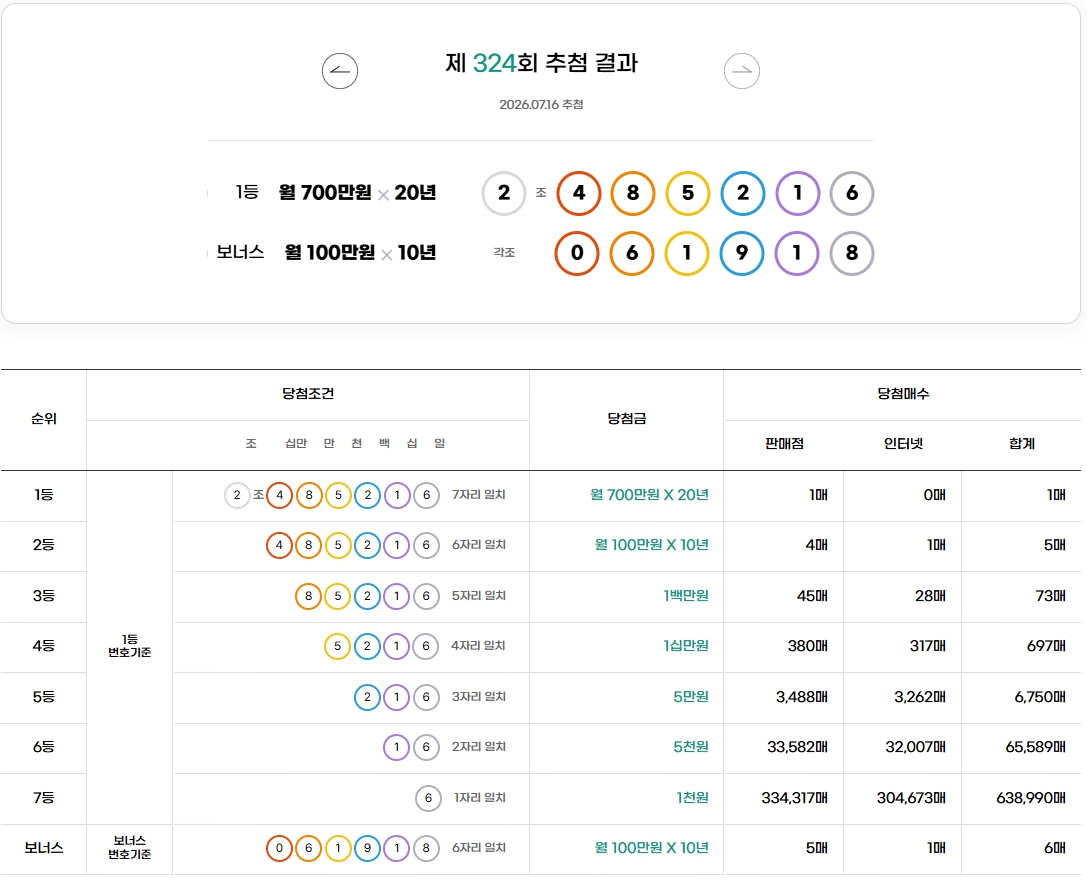Image resolution: width=1087 pixels, height=883 pixels.
Task: Click the 순위 column header
Action: pos(44,419)
